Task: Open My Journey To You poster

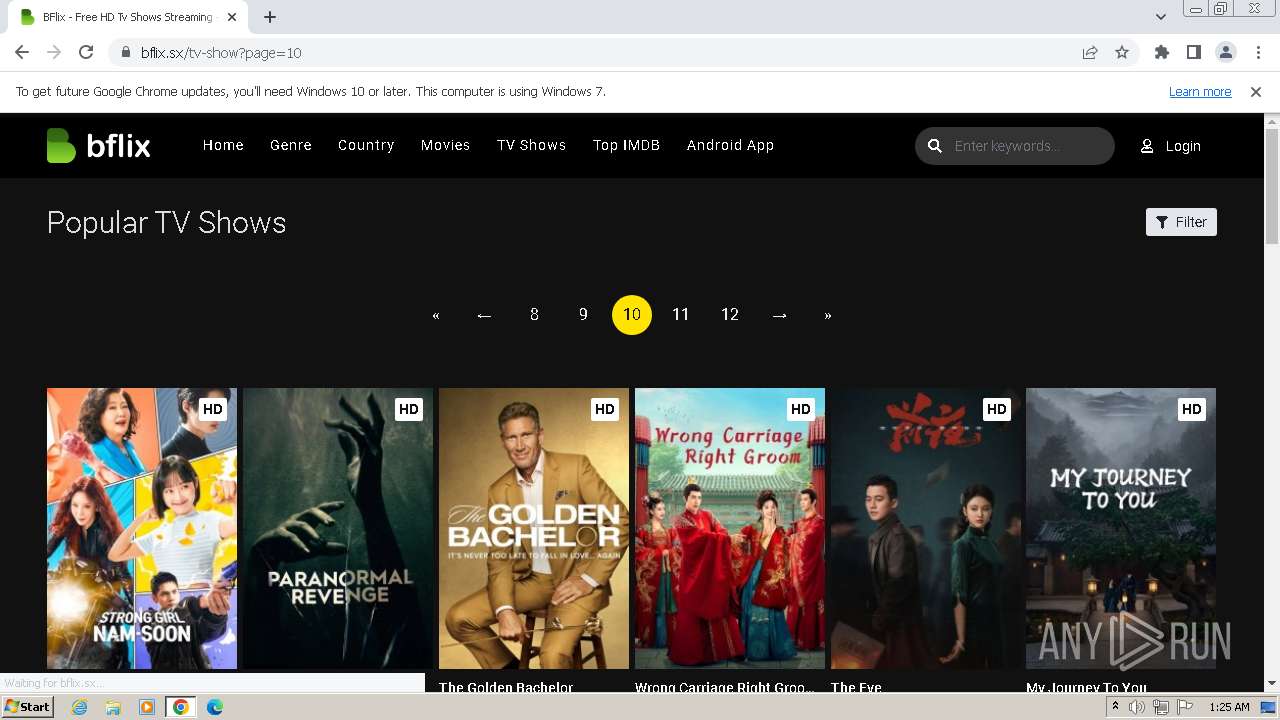Action: pyautogui.click(x=1121, y=528)
